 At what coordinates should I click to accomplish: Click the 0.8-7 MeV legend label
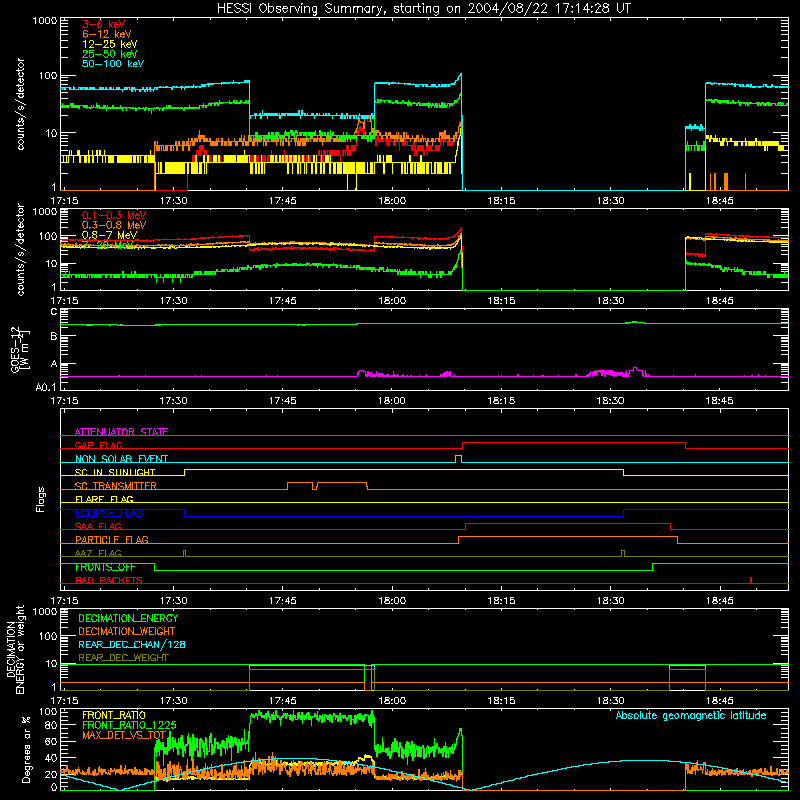[x=109, y=235]
